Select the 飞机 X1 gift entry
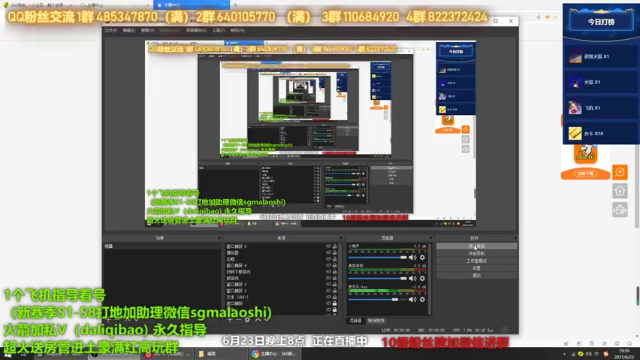The image size is (640, 360). 600,108
